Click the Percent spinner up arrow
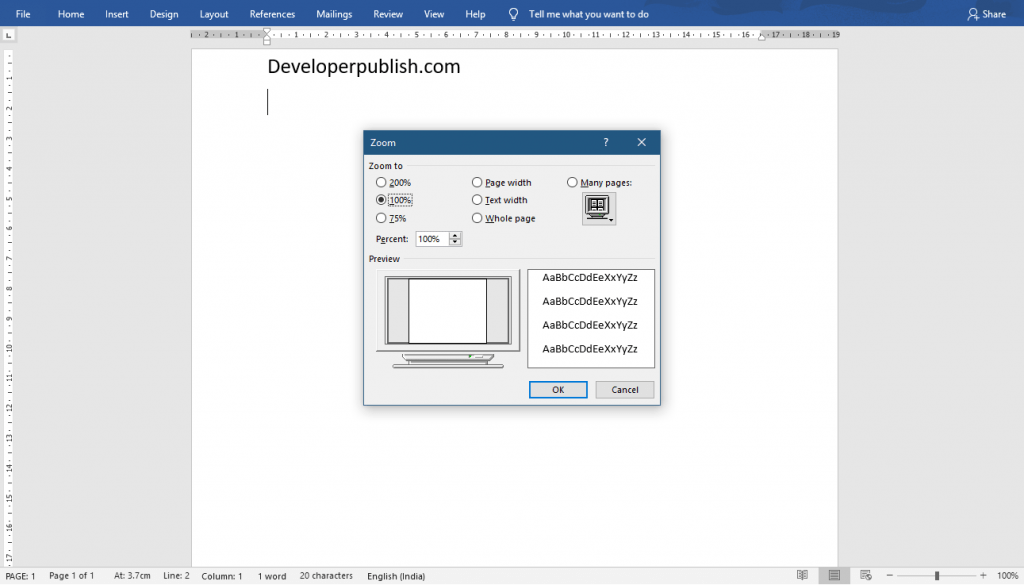The width and height of the screenshot is (1024, 585). click(x=454, y=235)
